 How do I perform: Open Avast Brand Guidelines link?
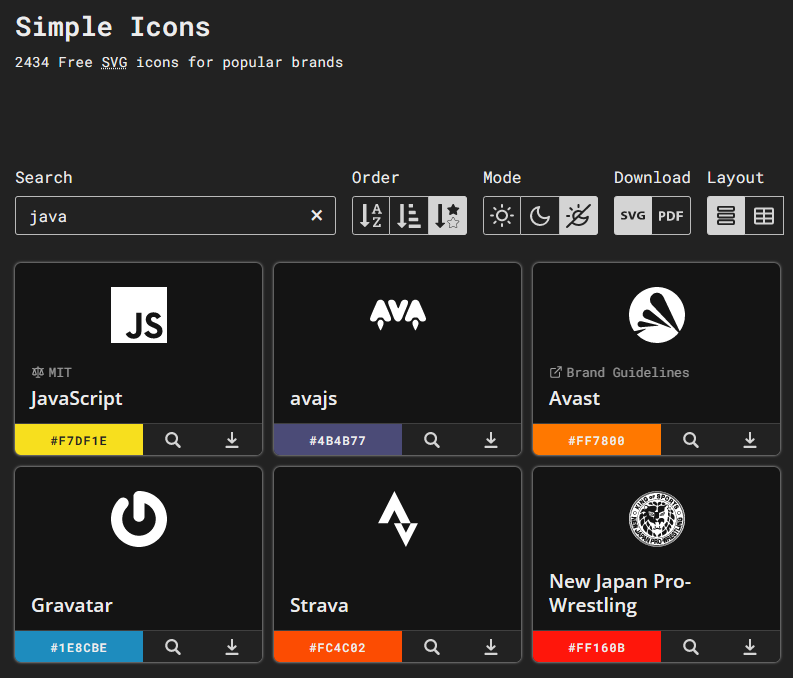click(619, 373)
